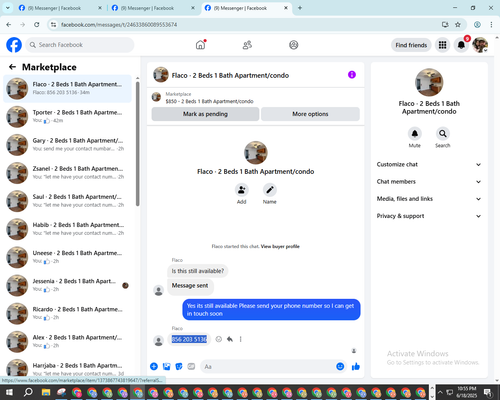Image resolution: width=500 pixels, height=400 pixels.
Task: Open the Facebook apps menu grid
Action: (442, 45)
